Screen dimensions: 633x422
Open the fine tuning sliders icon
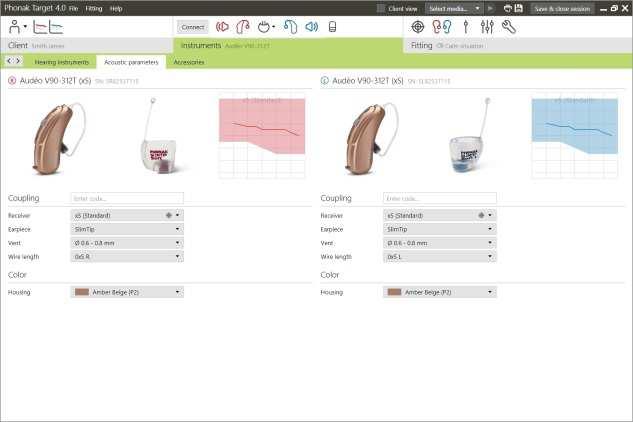click(487, 27)
